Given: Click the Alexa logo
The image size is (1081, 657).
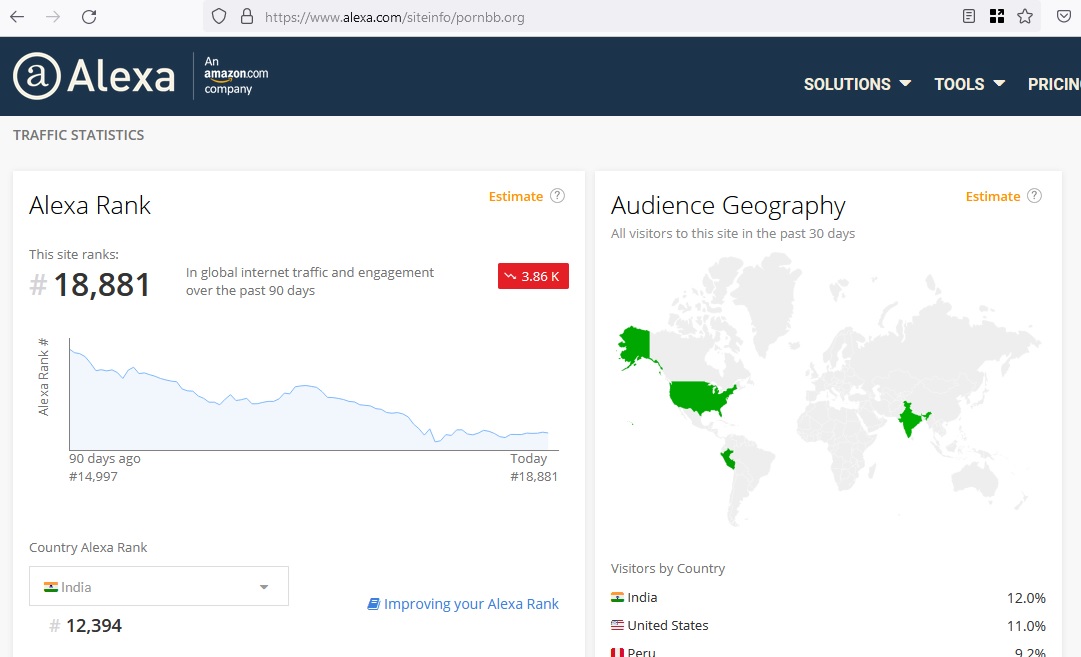Looking at the screenshot, I should click(x=94, y=76).
